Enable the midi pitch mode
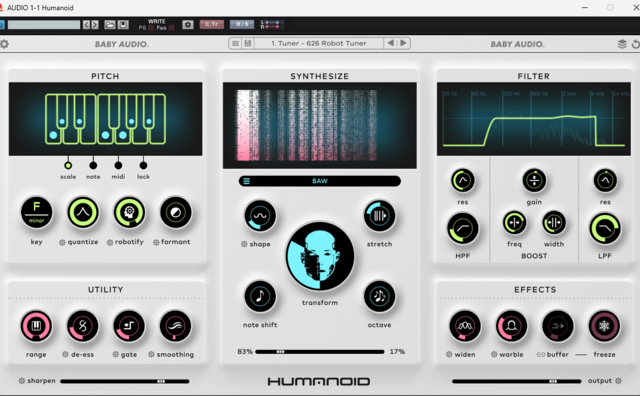The width and height of the screenshot is (640, 396). (118, 165)
